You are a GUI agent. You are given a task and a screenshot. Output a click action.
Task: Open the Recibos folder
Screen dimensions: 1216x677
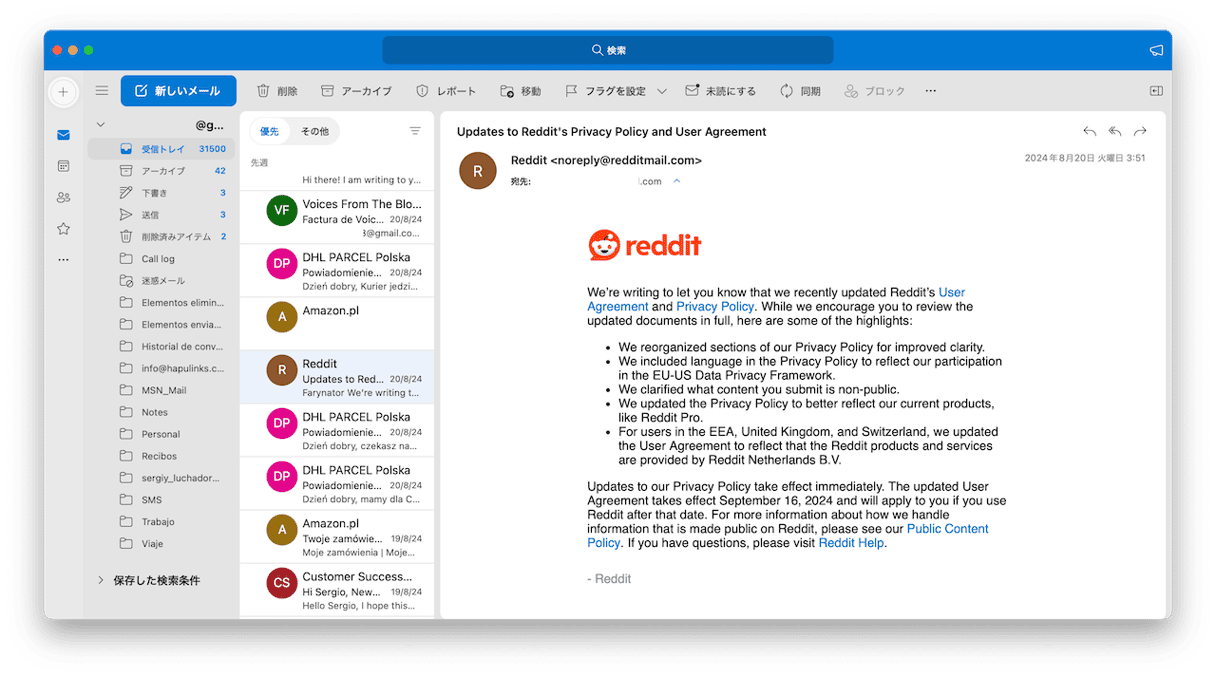coord(162,456)
